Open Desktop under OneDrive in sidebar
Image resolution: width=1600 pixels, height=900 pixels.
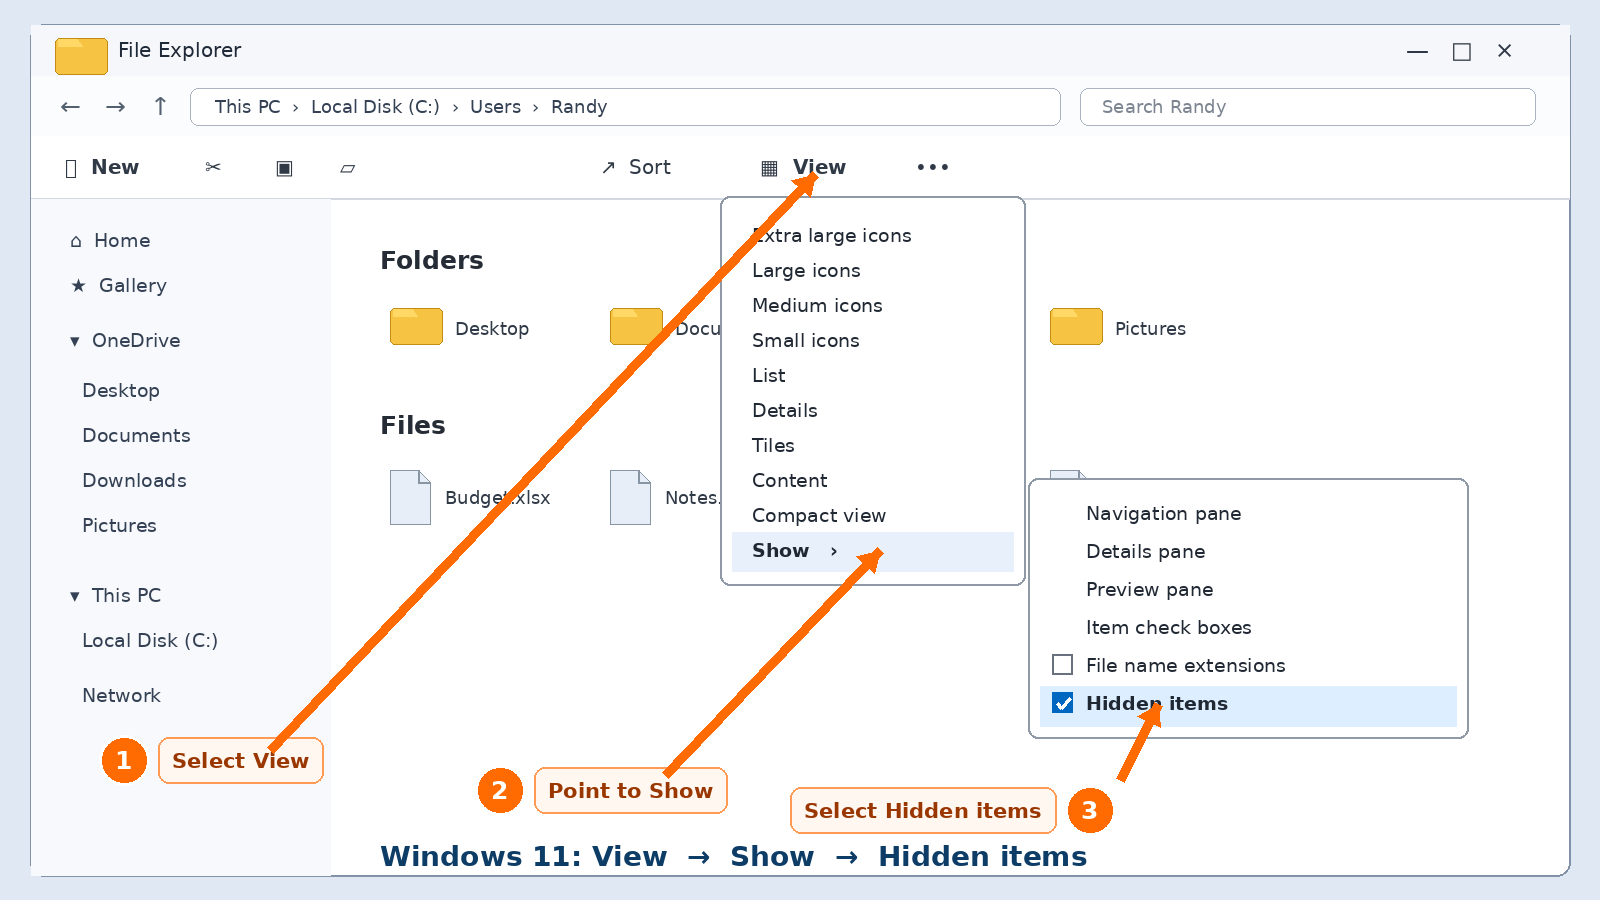[121, 391]
